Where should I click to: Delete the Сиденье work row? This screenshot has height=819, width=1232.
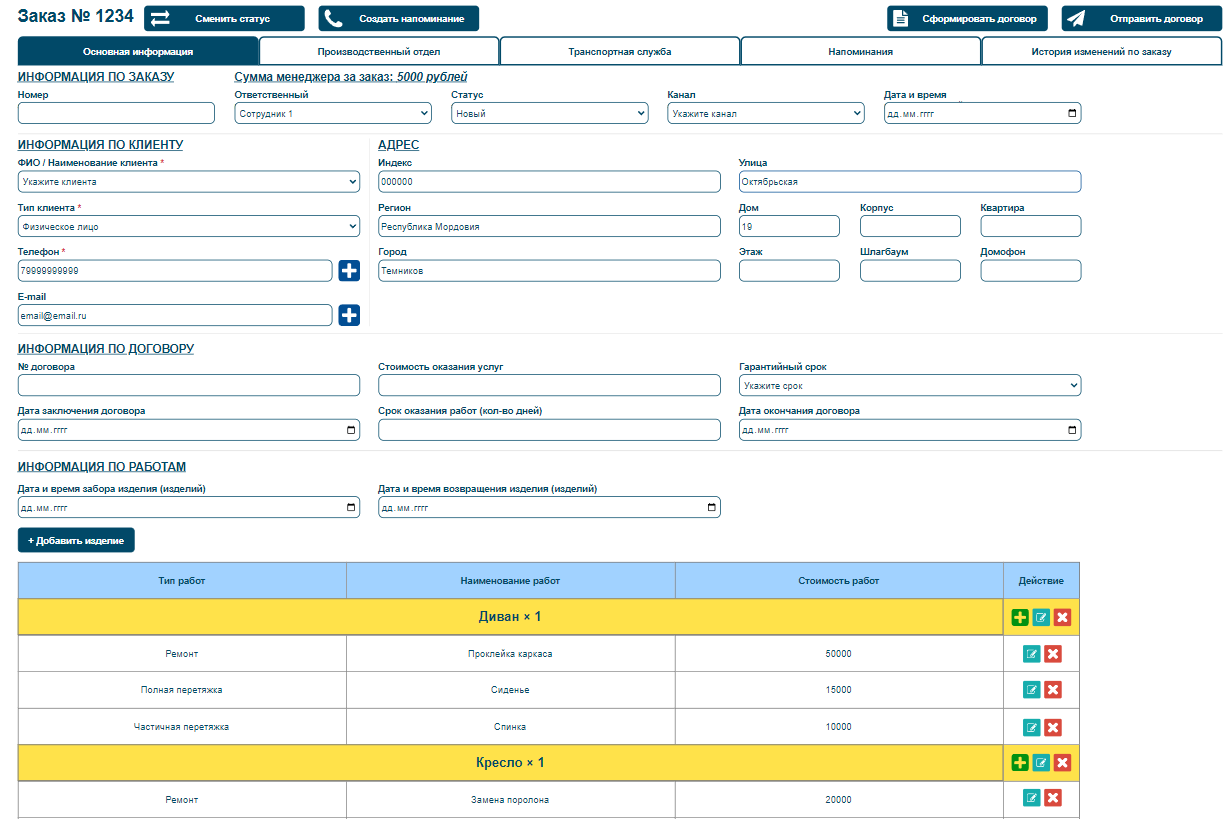1052,690
